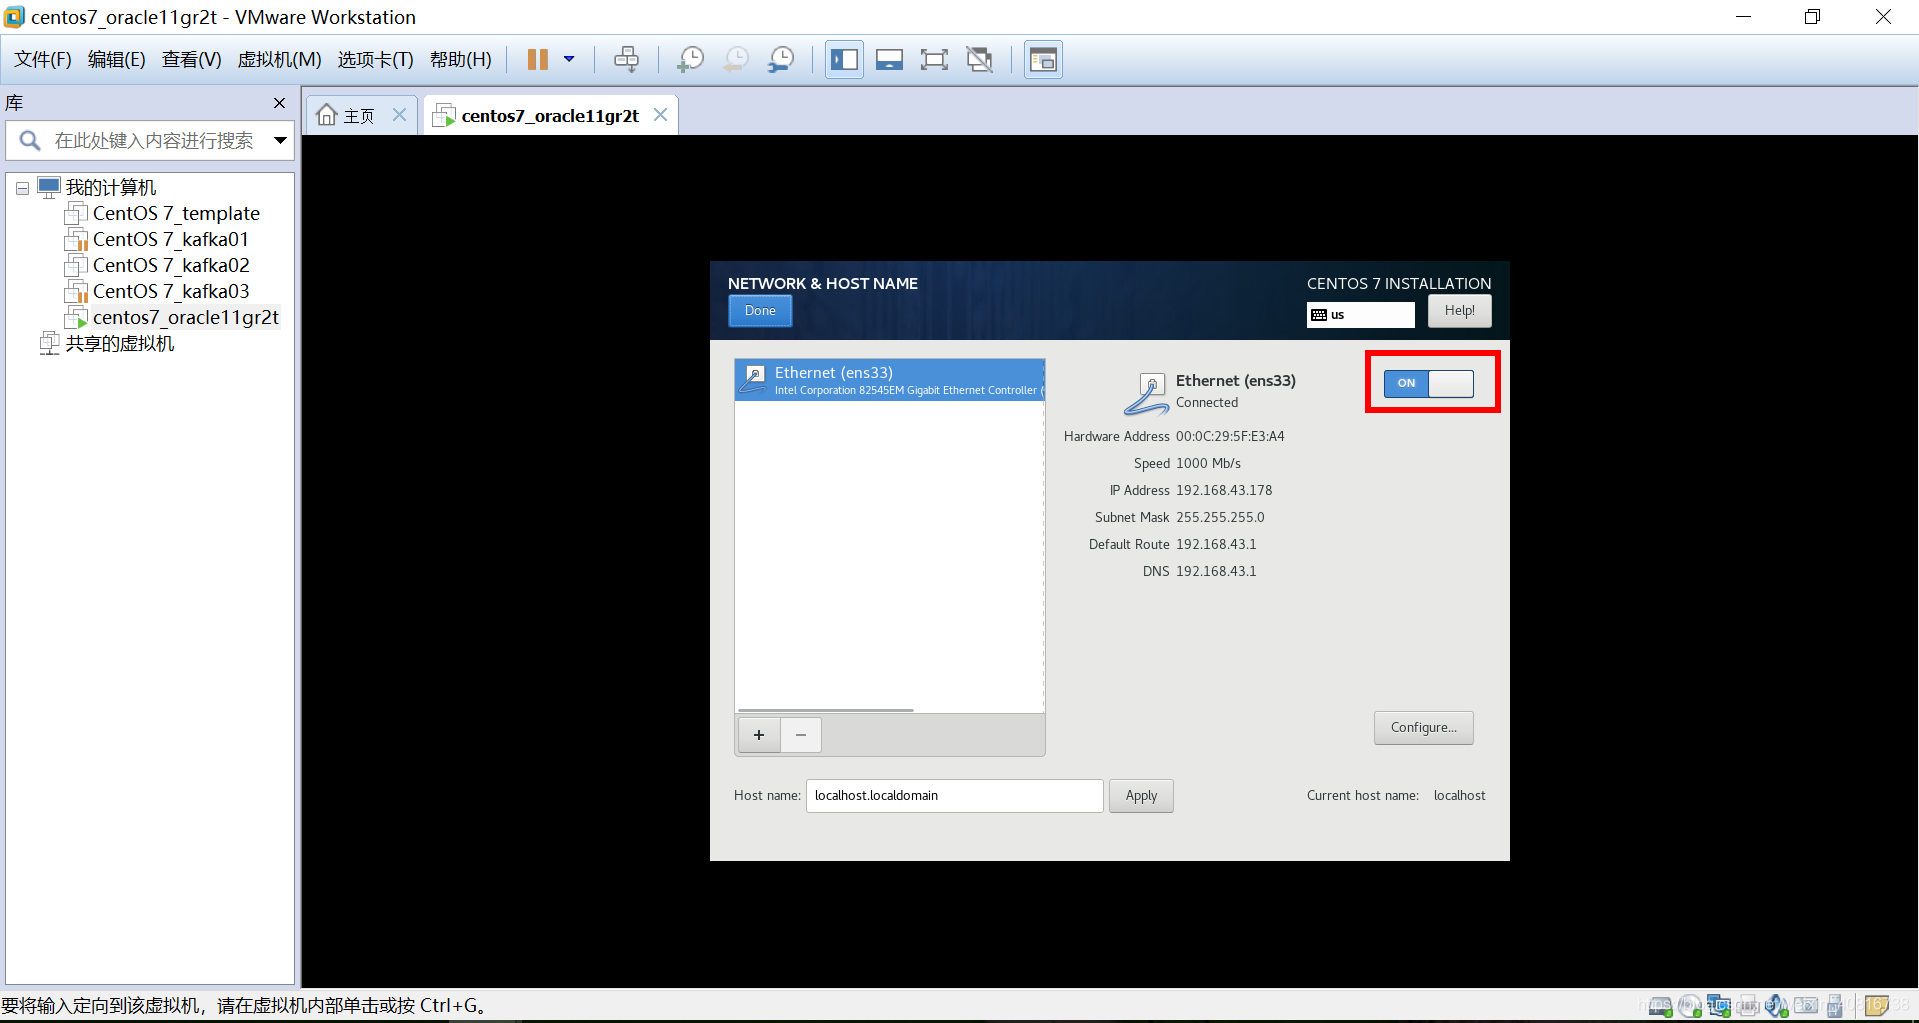The height and width of the screenshot is (1023, 1919).
Task: Click the Host name input field
Action: [x=954, y=796]
